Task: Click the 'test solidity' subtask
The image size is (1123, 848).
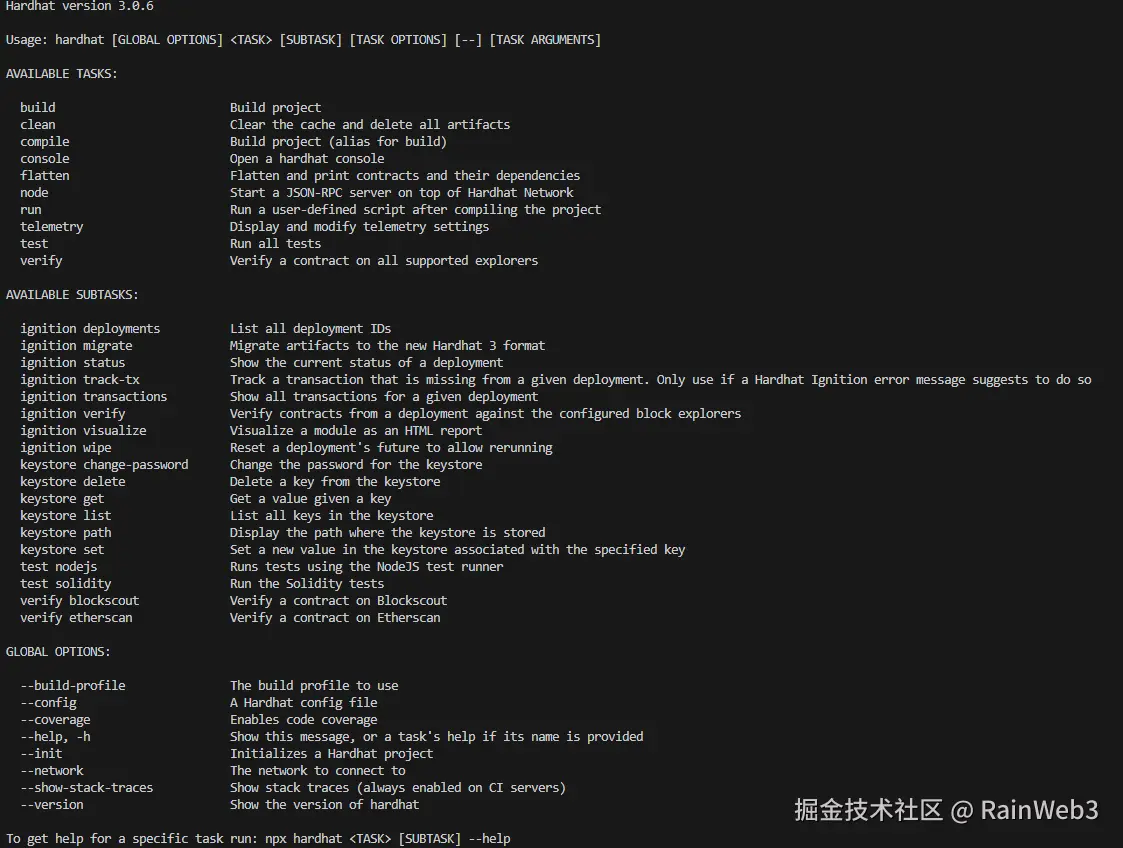Action: point(66,583)
